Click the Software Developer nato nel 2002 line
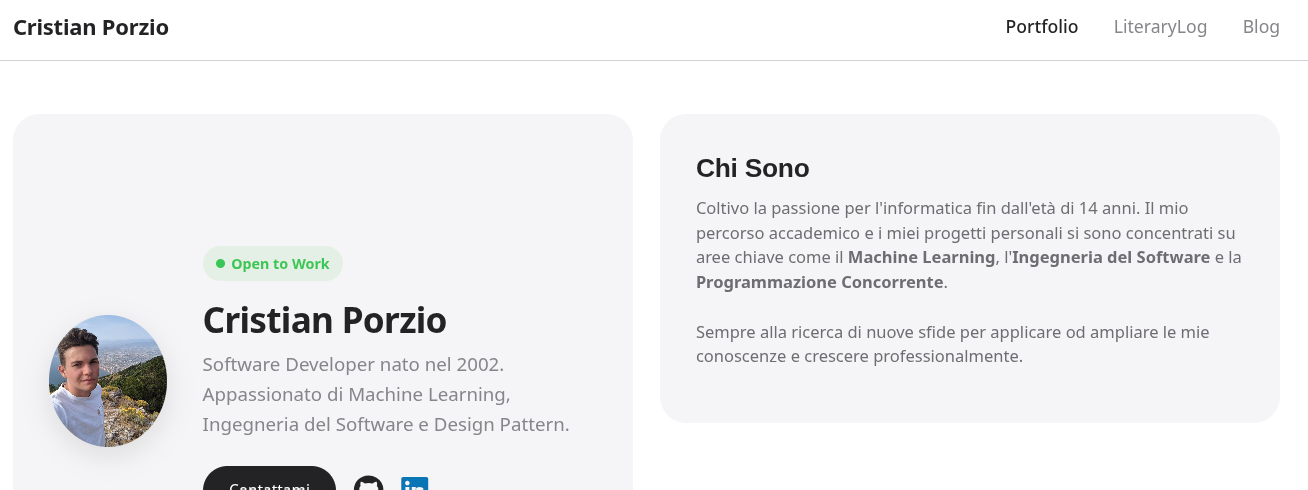1308x490 pixels. pos(352,364)
